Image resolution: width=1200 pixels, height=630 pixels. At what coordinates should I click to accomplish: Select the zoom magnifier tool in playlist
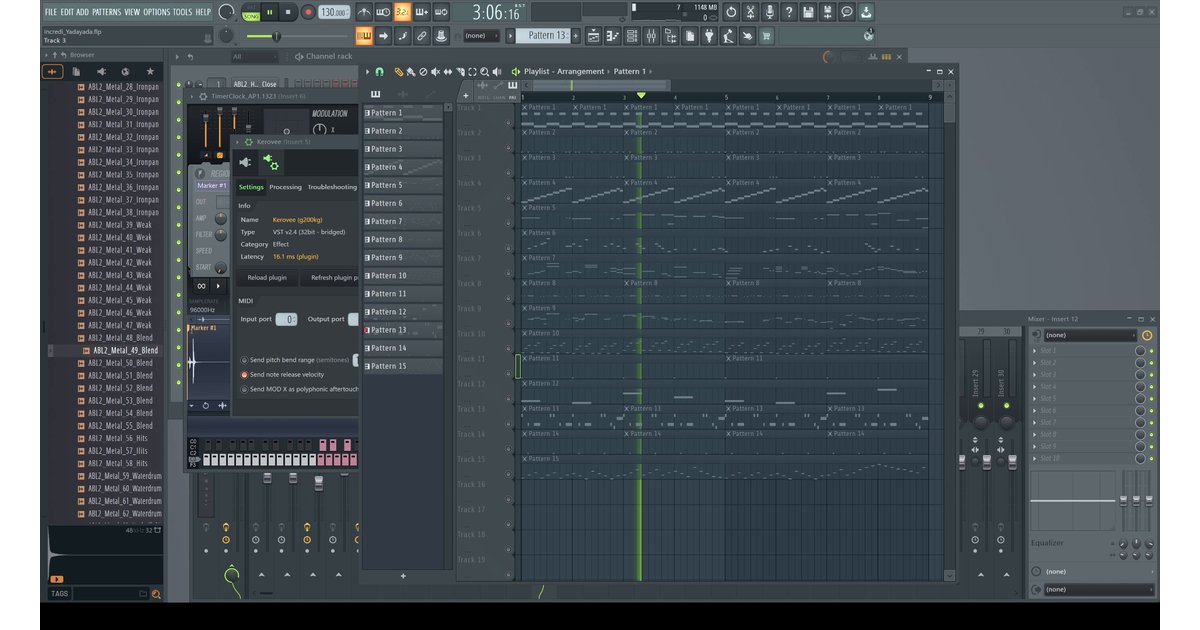coord(484,72)
